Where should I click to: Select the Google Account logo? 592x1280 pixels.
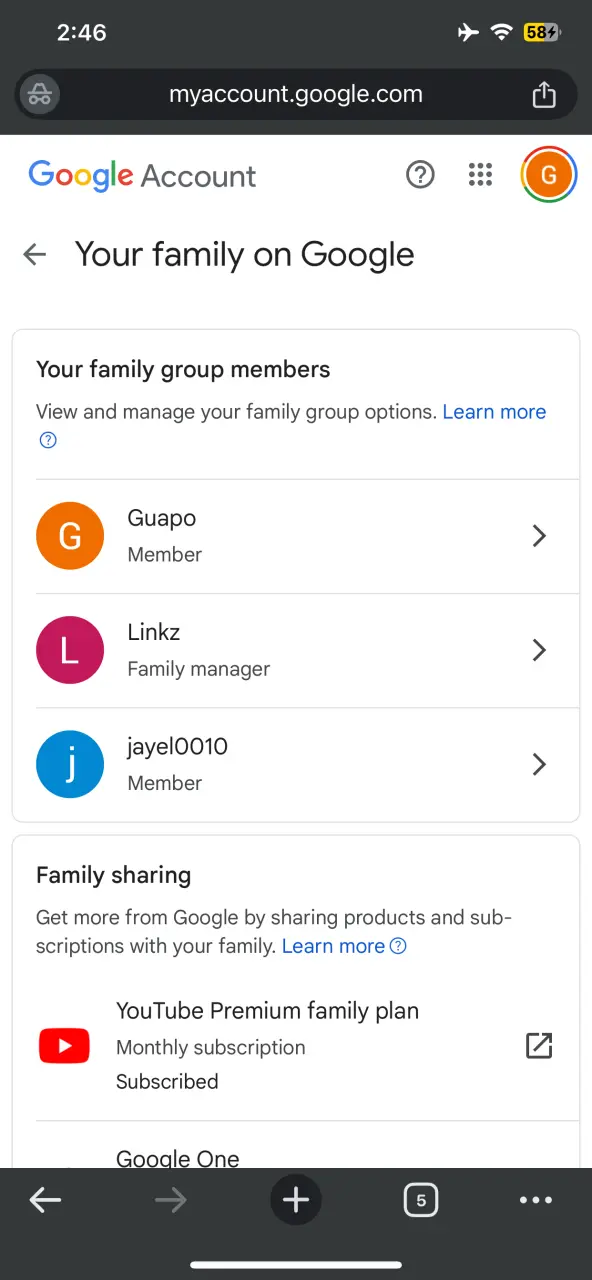142,176
